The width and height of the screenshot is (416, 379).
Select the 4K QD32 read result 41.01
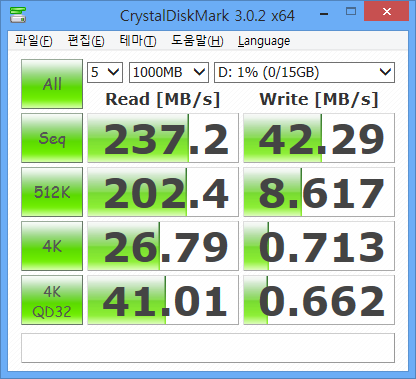163,300
